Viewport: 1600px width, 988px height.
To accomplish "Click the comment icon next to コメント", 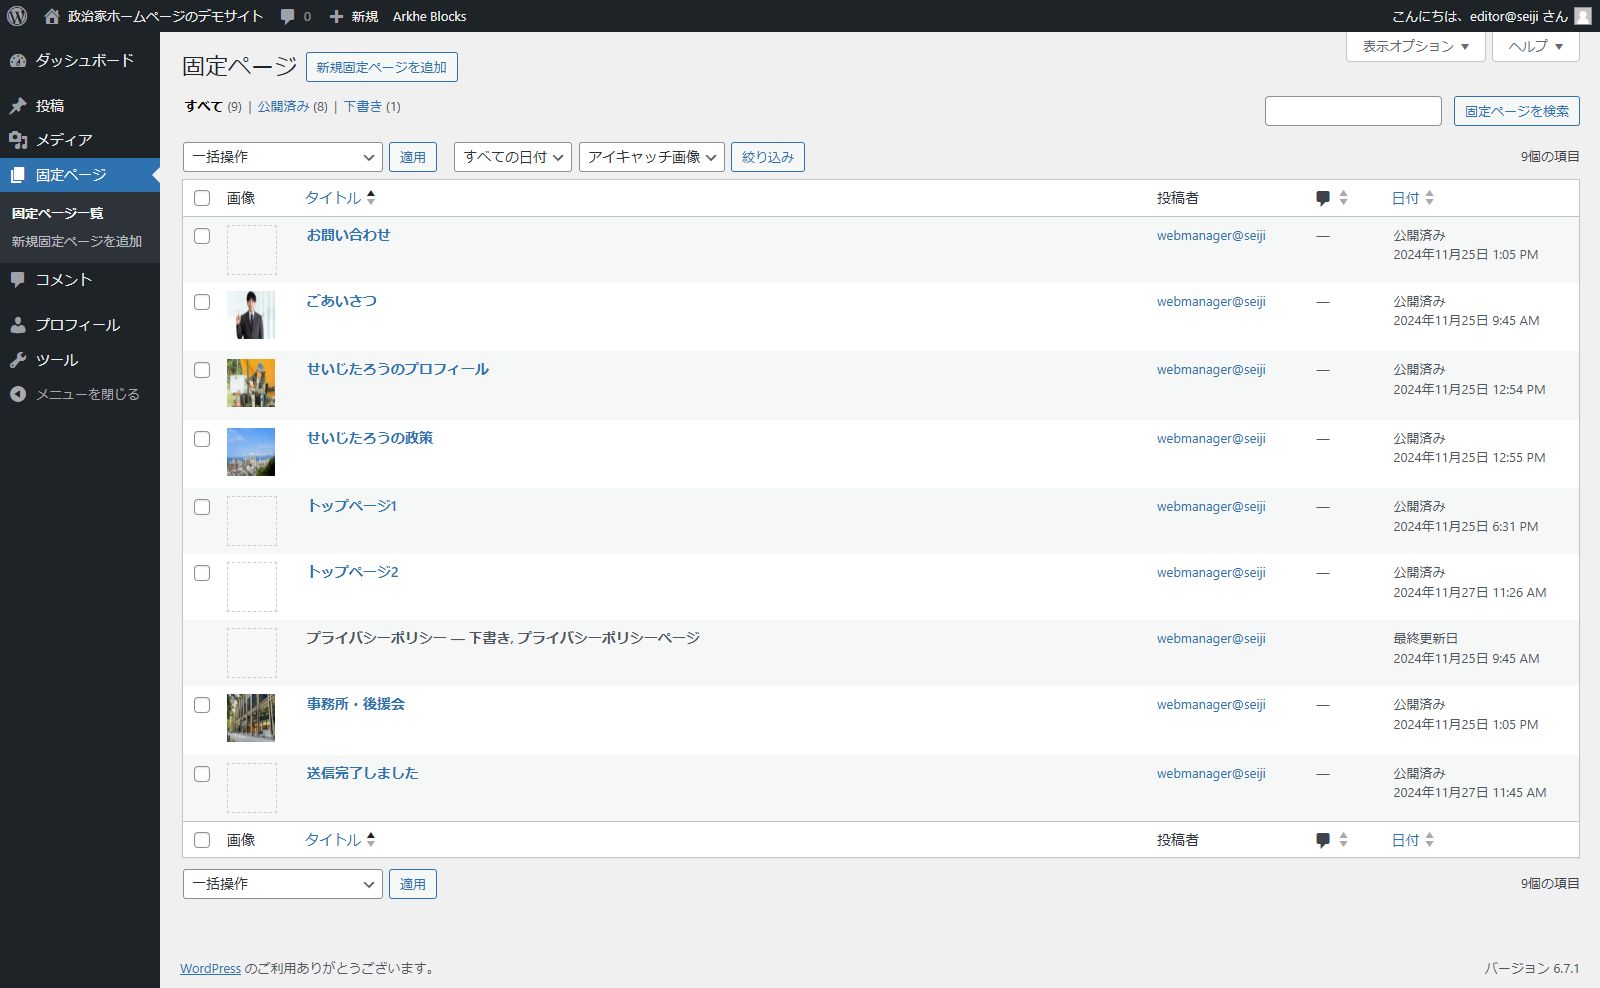I will [18, 280].
